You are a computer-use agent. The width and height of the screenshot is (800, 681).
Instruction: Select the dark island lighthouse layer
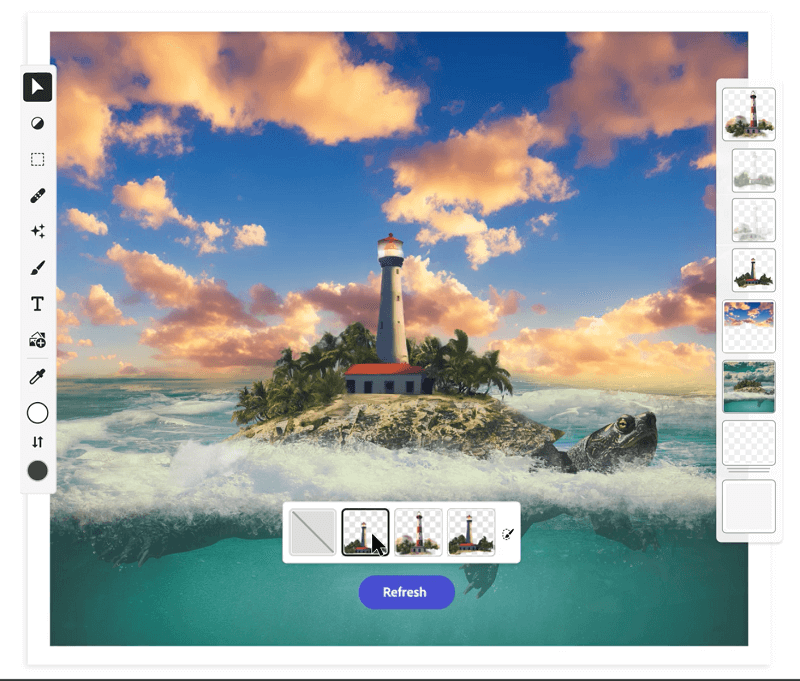click(754, 270)
